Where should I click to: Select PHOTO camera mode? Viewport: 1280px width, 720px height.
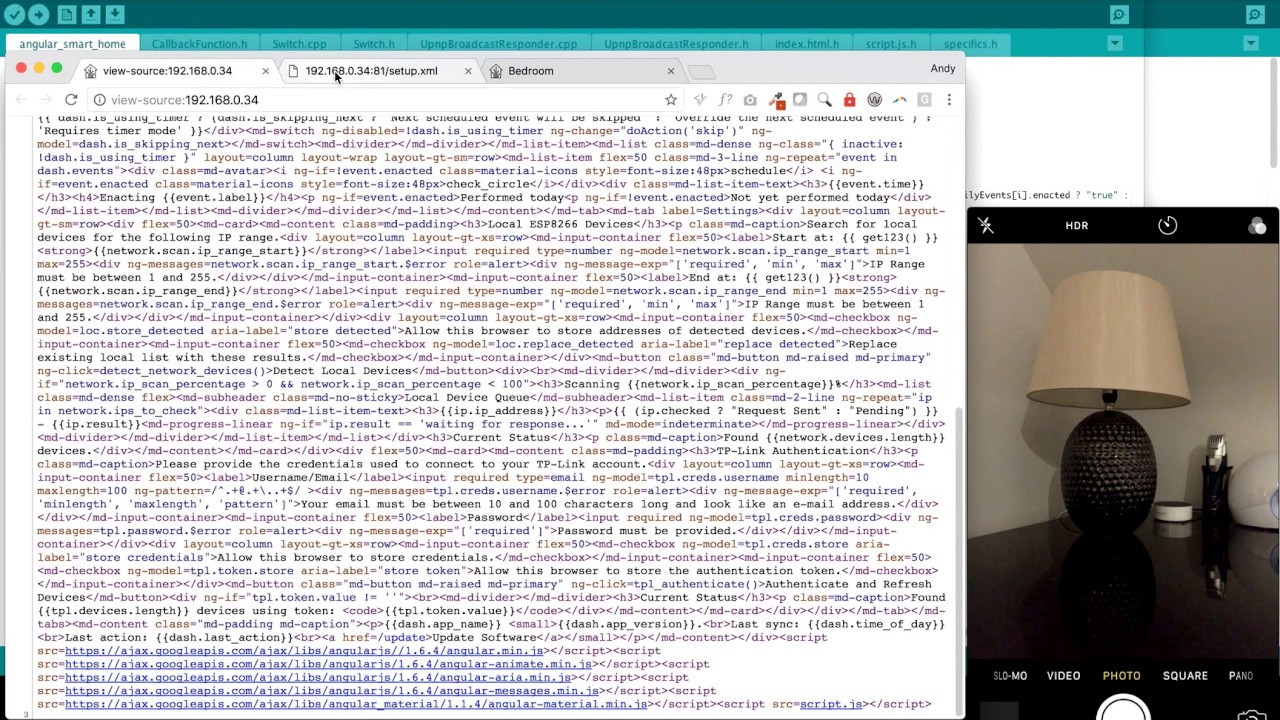pyautogui.click(x=1121, y=676)
